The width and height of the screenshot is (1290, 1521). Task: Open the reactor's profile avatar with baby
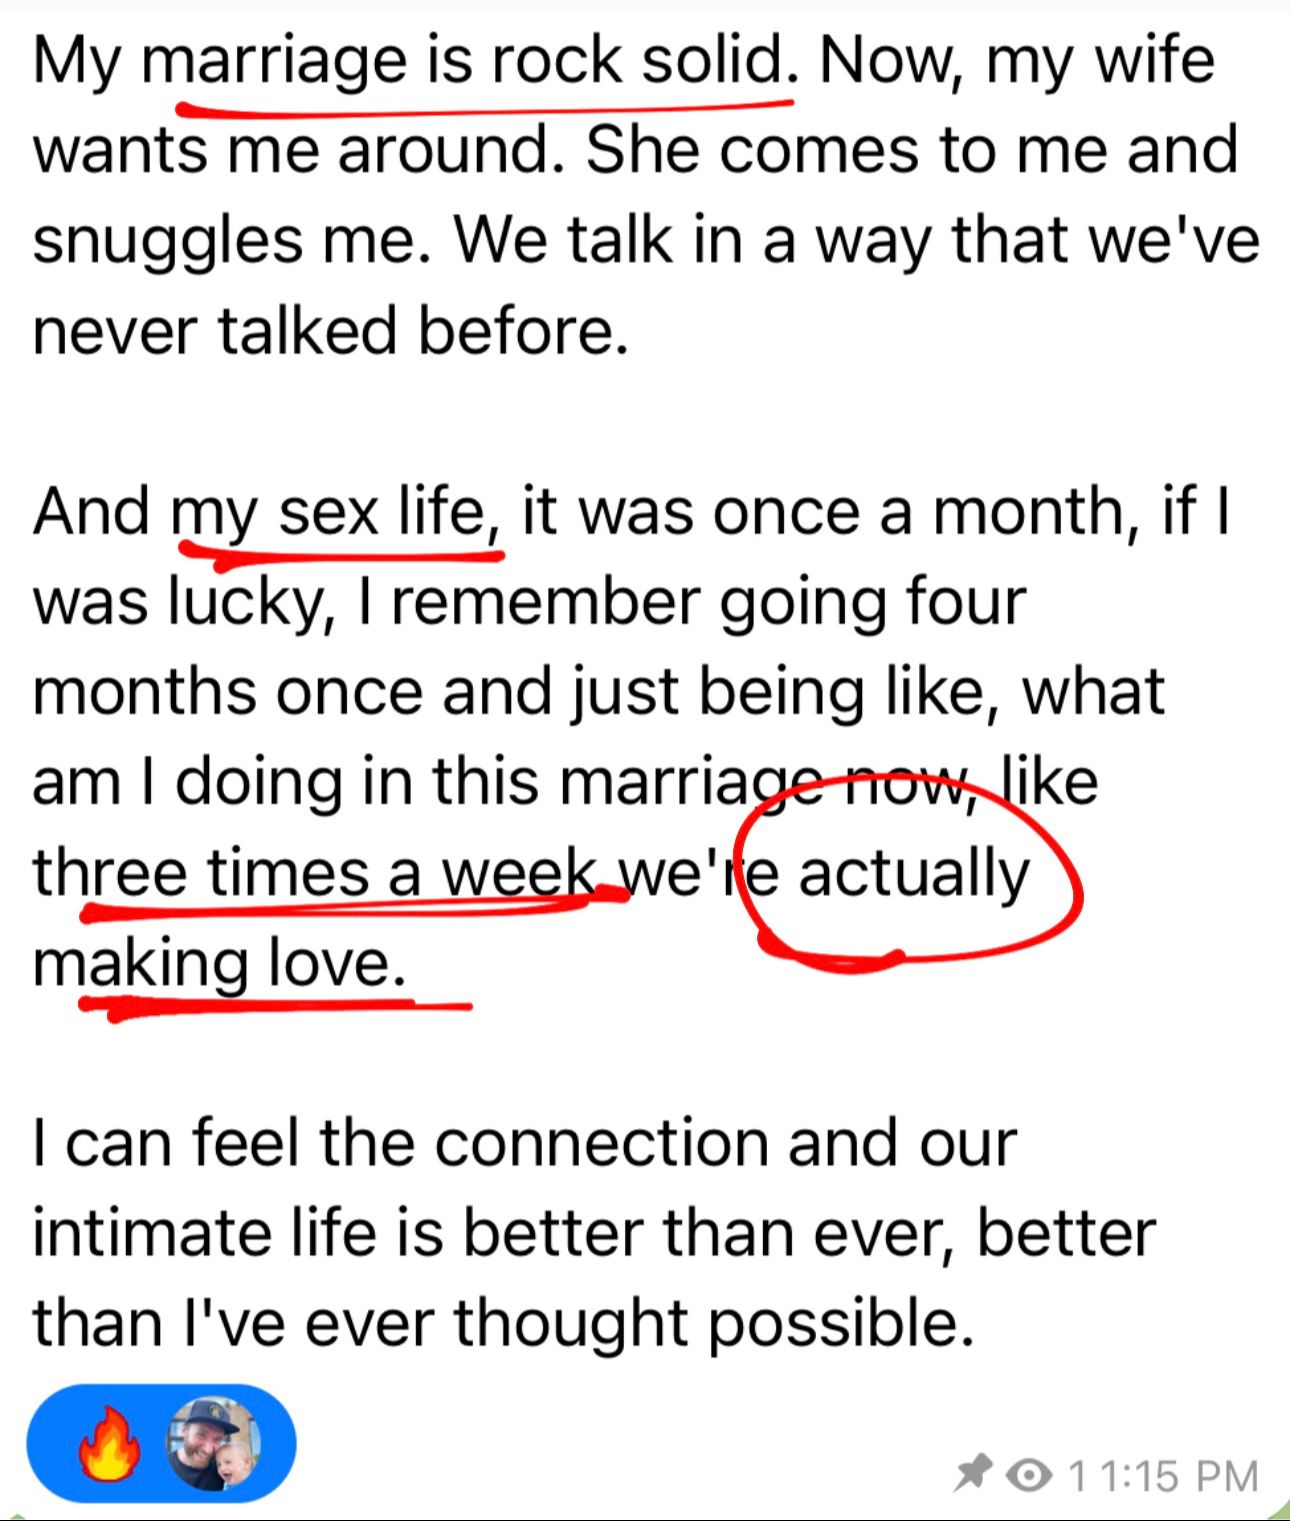(212, 1445)
